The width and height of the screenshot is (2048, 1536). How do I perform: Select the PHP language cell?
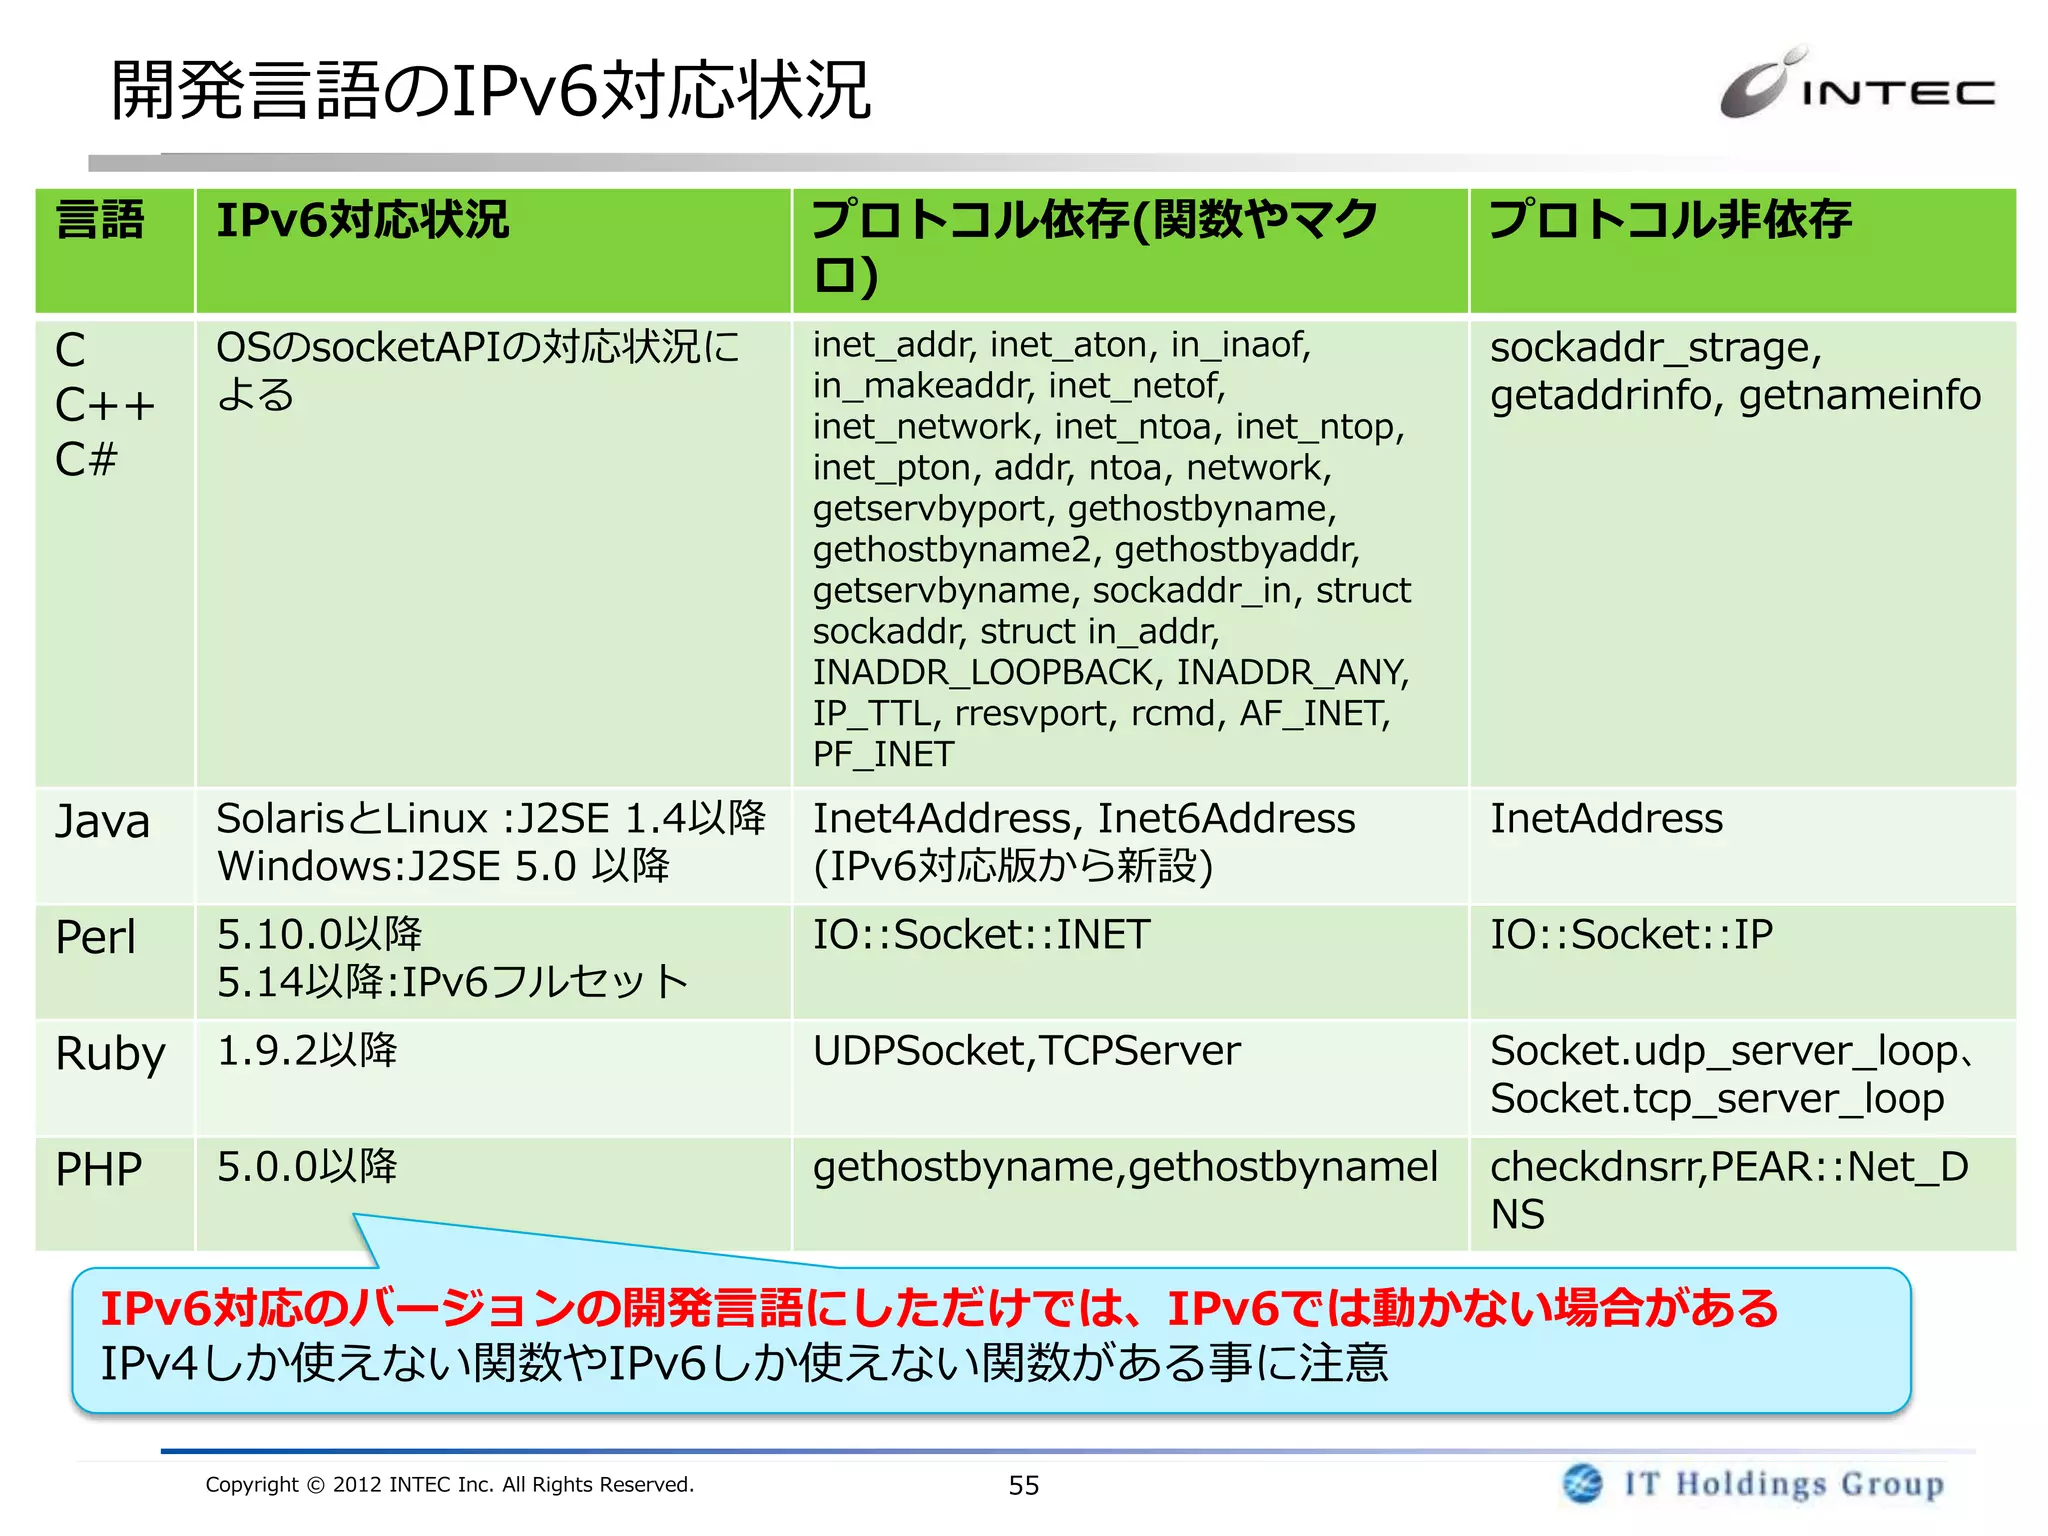(x=115, y=1193)
